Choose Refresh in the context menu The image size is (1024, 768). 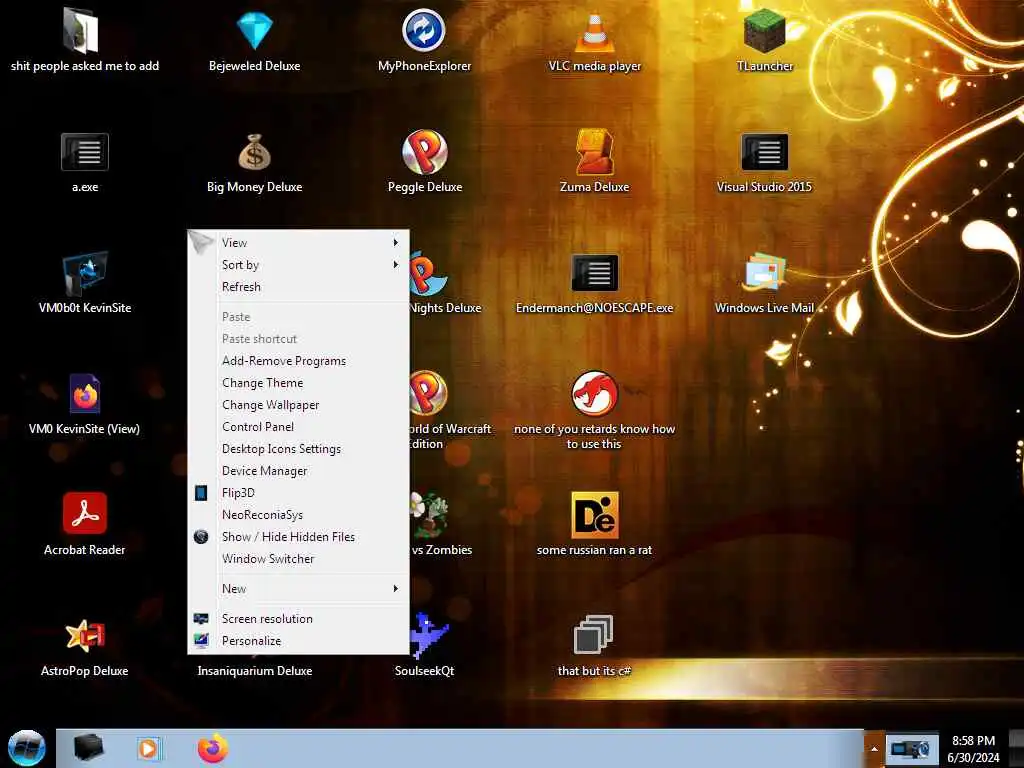298,287
